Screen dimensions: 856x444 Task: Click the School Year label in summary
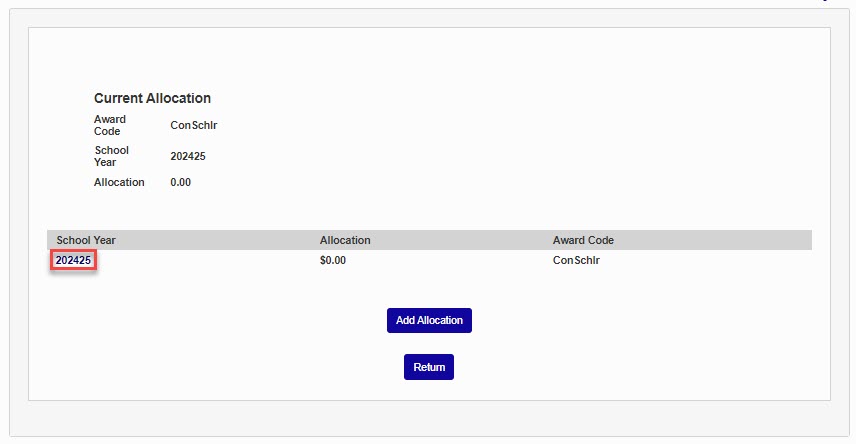coord(111,156)
